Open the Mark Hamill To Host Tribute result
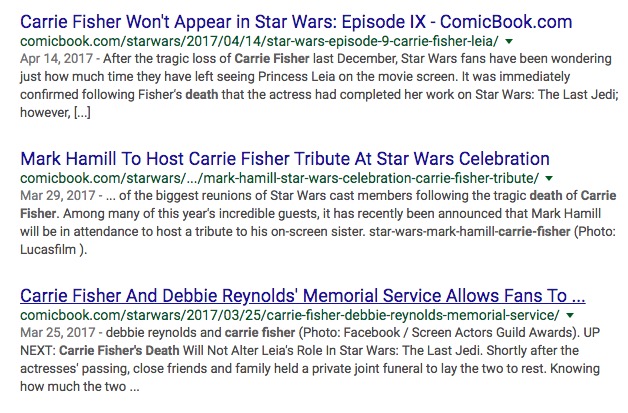Image resolution: width=628 pixels, height=413 pixels. pos(284,159)
